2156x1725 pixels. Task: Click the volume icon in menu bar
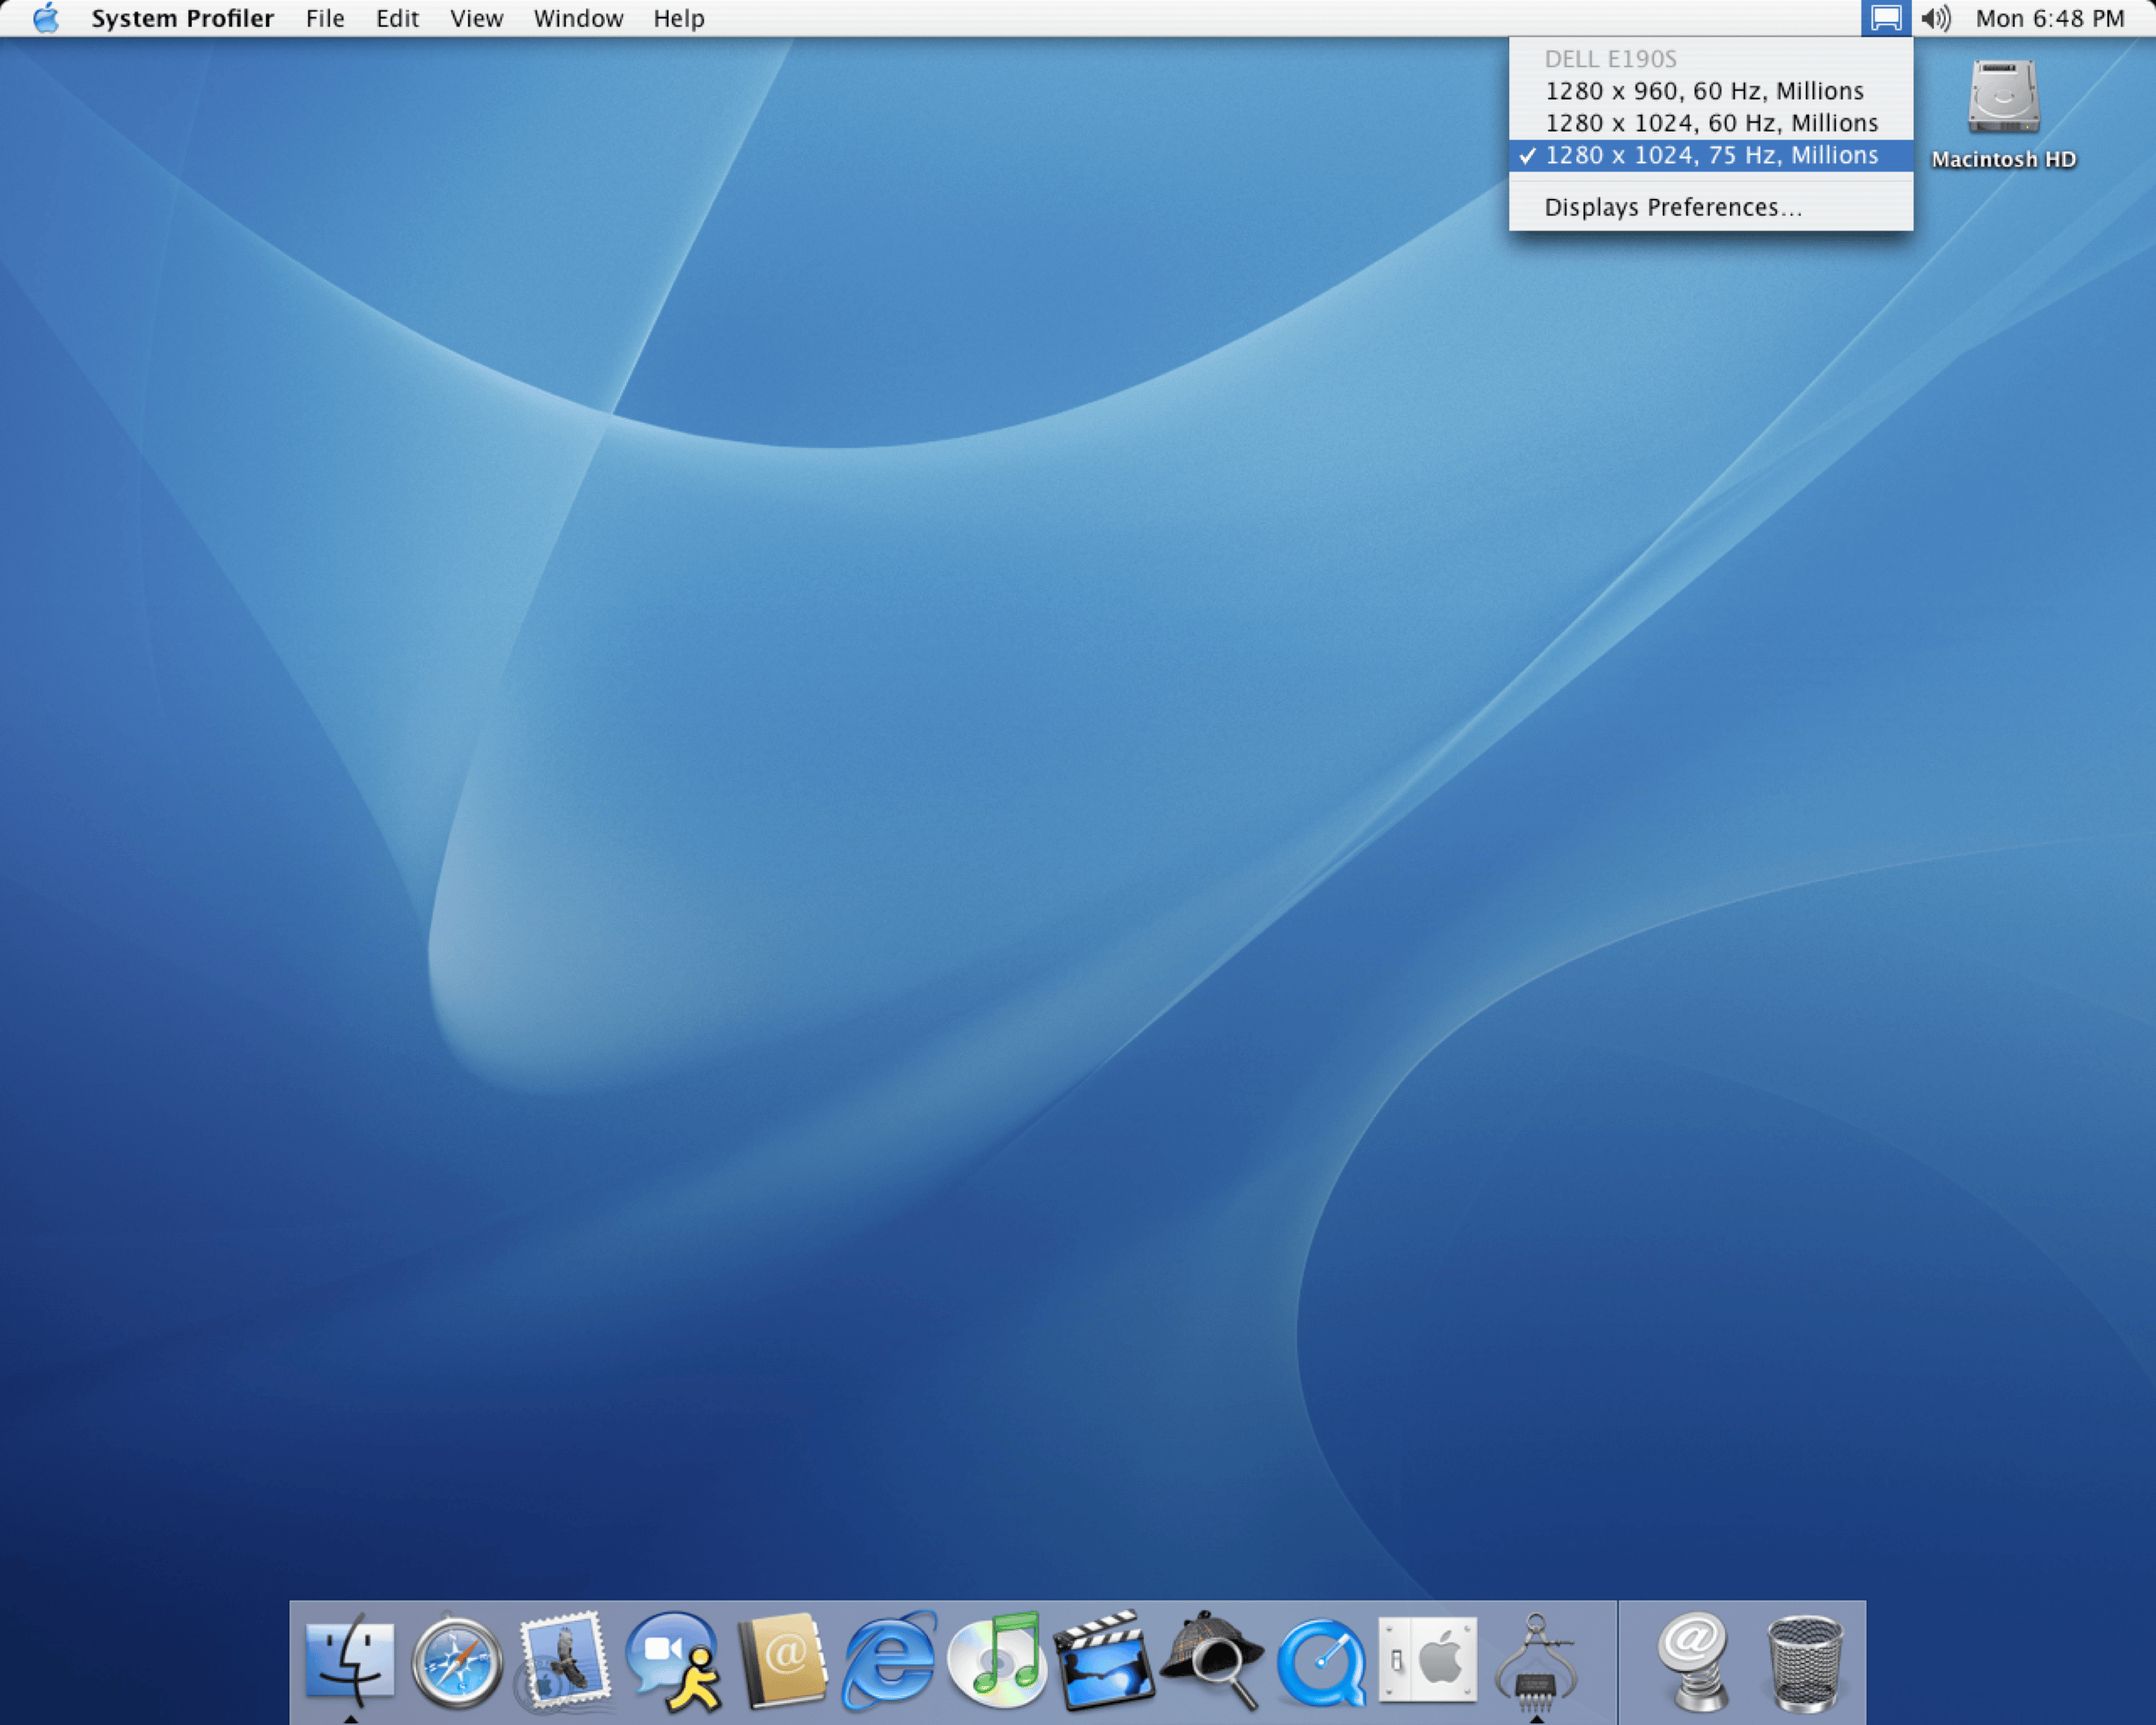coord(1936,18)
